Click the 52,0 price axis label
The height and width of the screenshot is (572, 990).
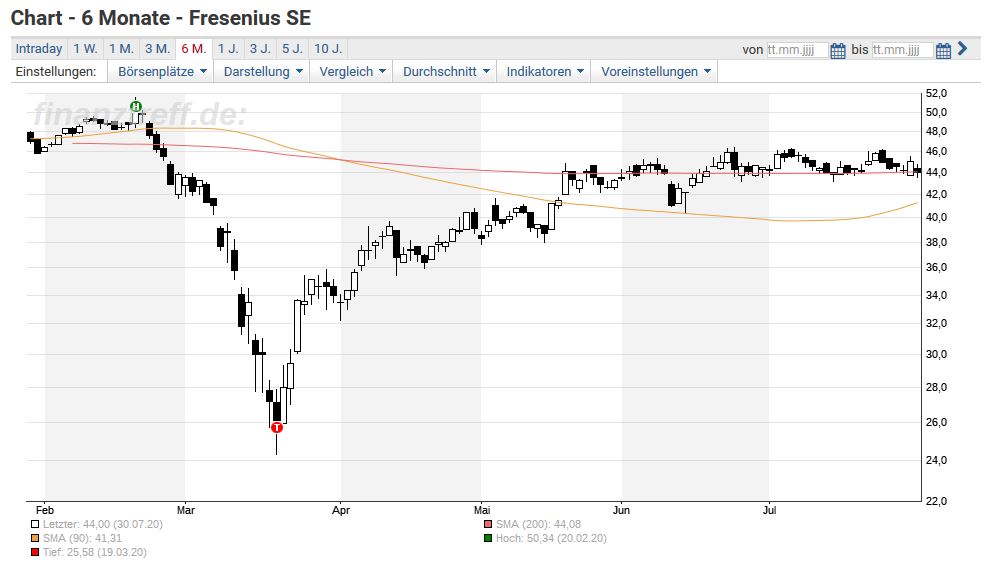pyautogui.click(x=936, y=93)
